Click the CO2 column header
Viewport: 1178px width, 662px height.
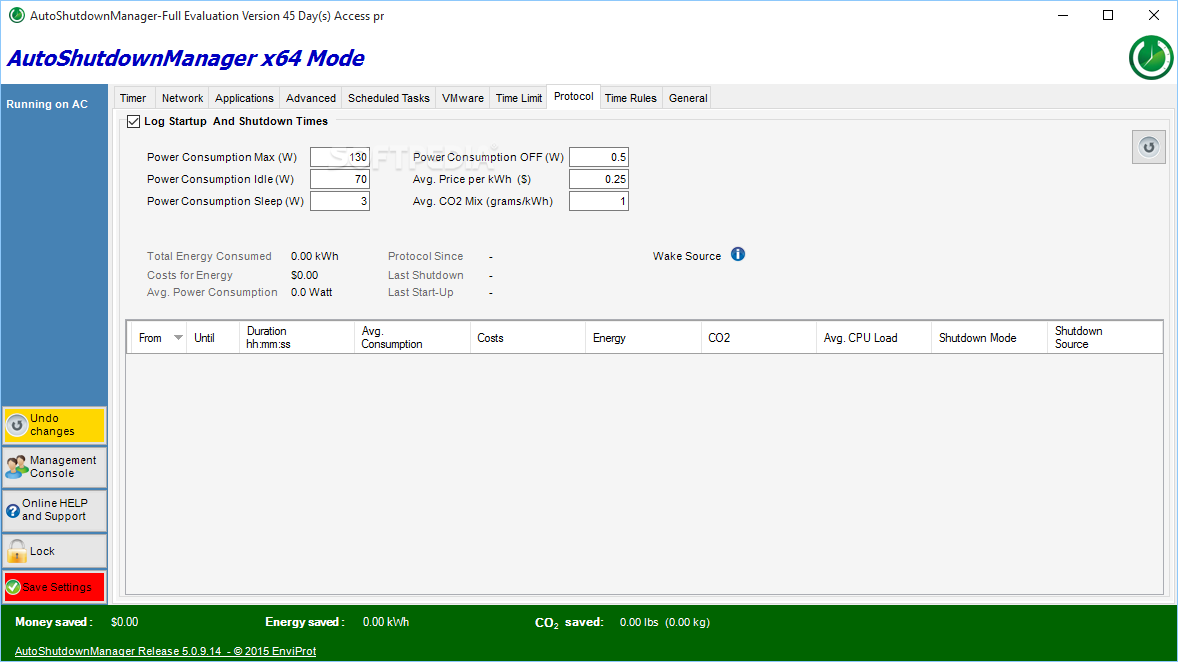[758, 337]
